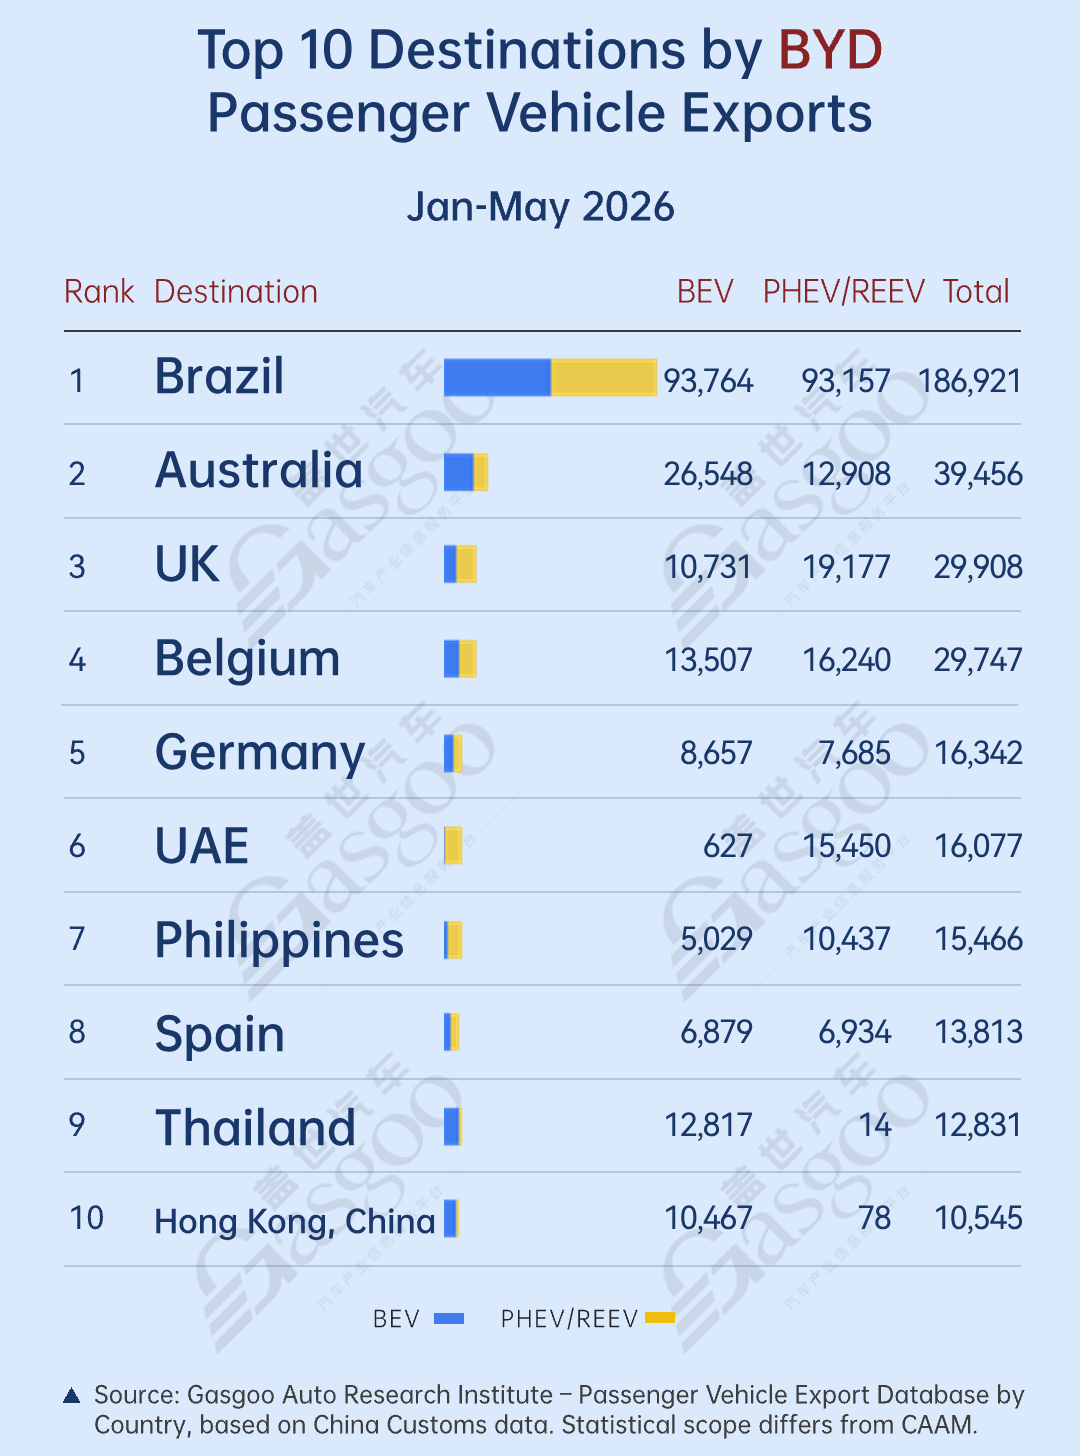Select Germany's total 16,342
This screenshot has width=1080, height=1456.
978,753
